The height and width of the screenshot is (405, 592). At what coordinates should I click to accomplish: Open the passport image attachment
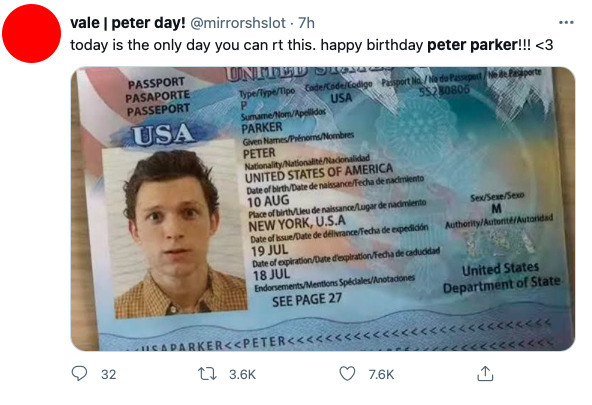click(x=323, y=209)
